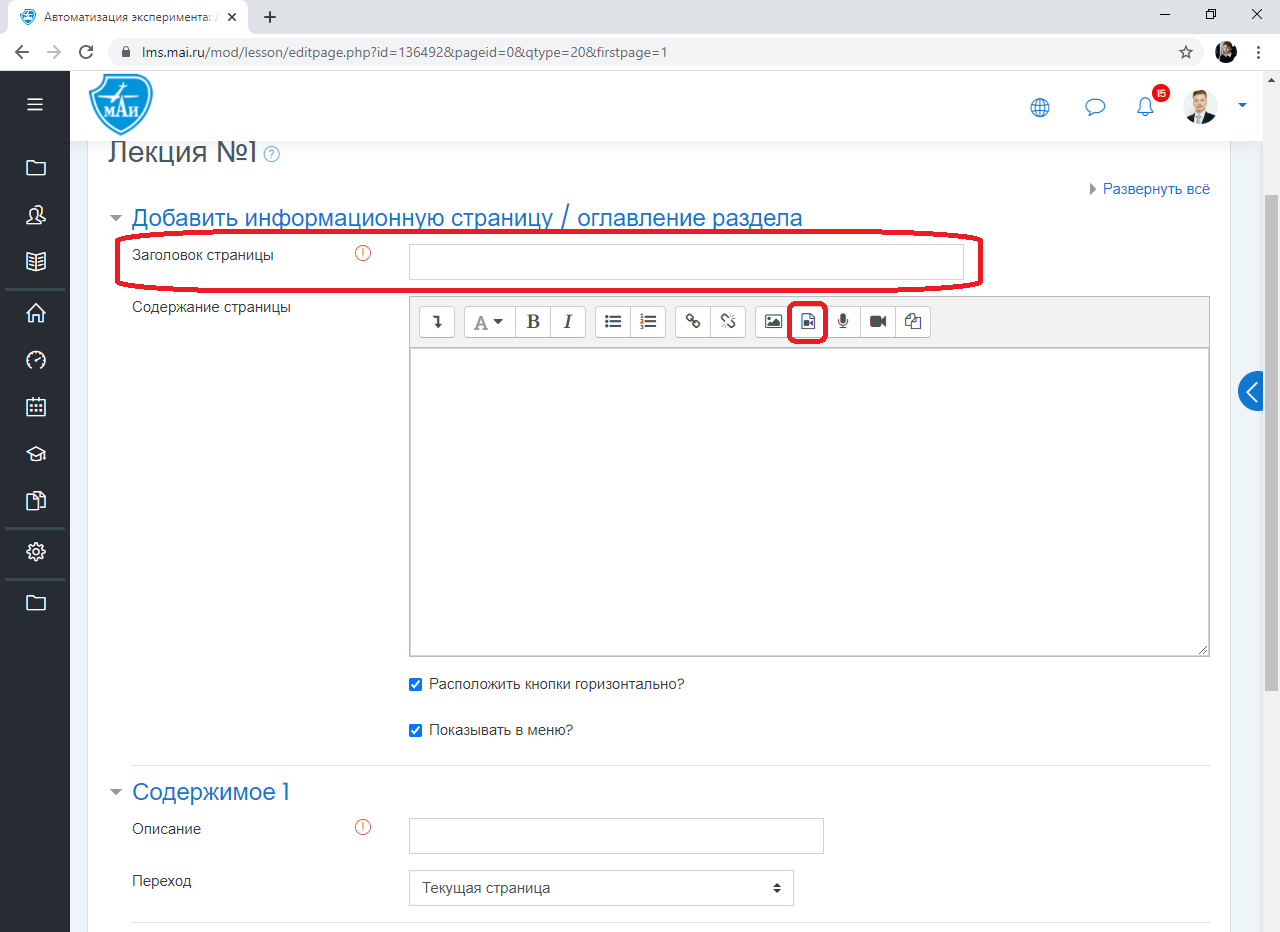Click the unlink icon in editor

728,321
